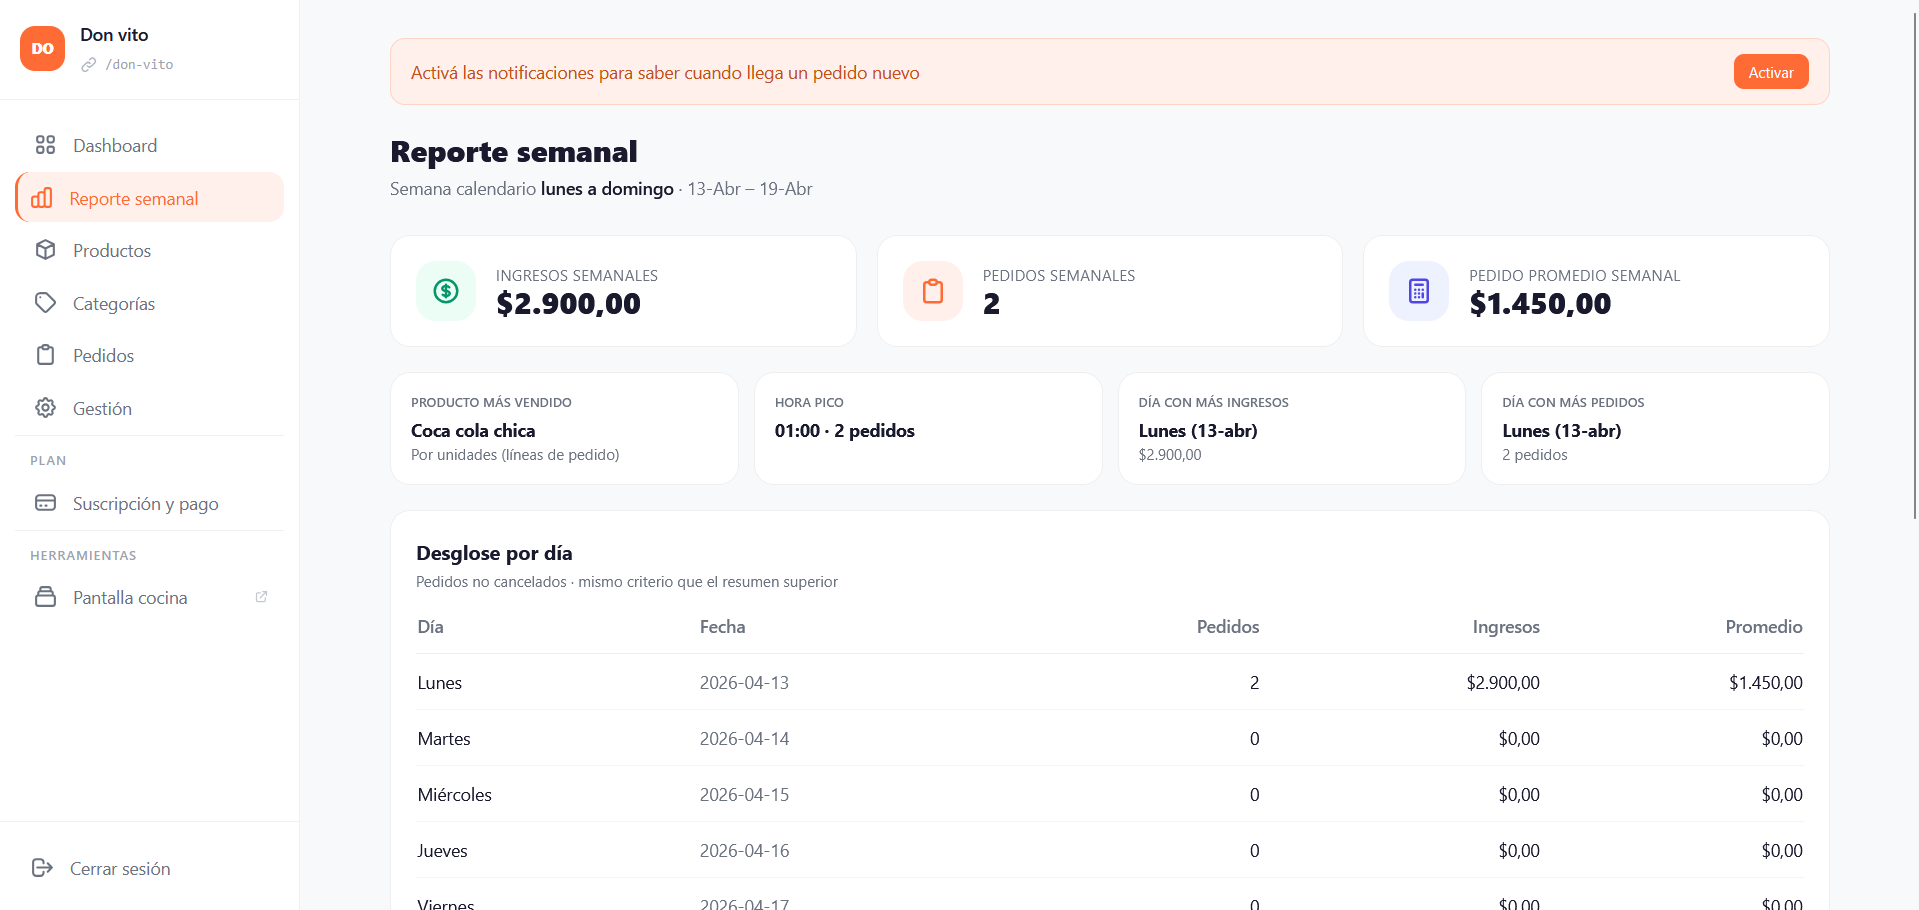Click the Producto más vendido card

(564, 429)
